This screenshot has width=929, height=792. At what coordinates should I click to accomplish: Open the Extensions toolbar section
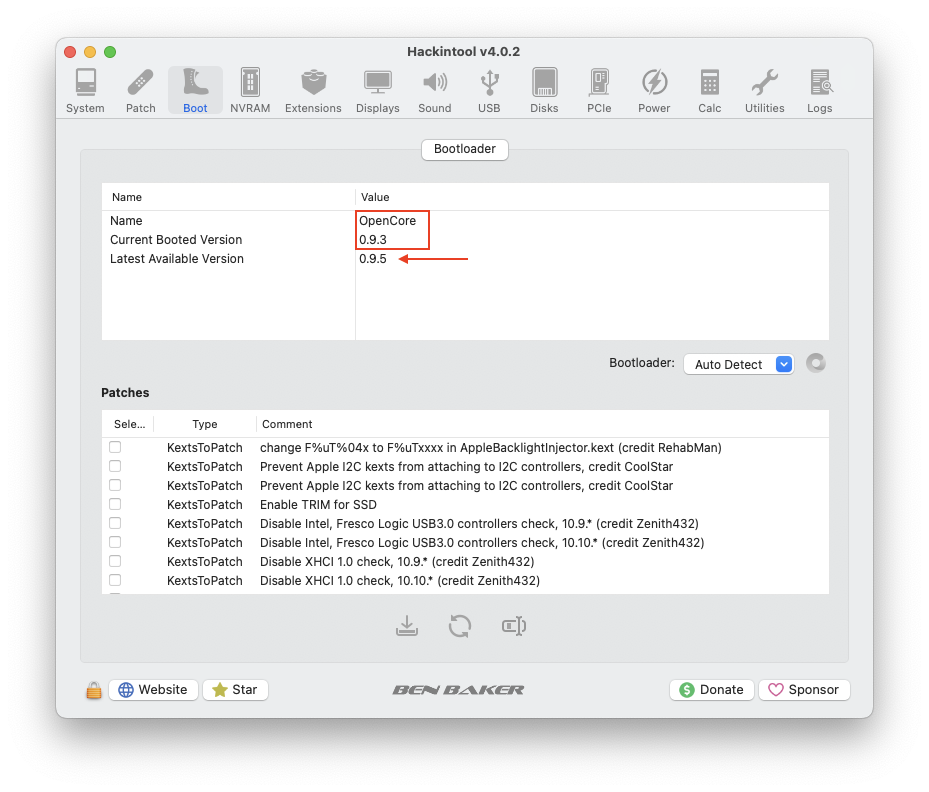(313, 91)
